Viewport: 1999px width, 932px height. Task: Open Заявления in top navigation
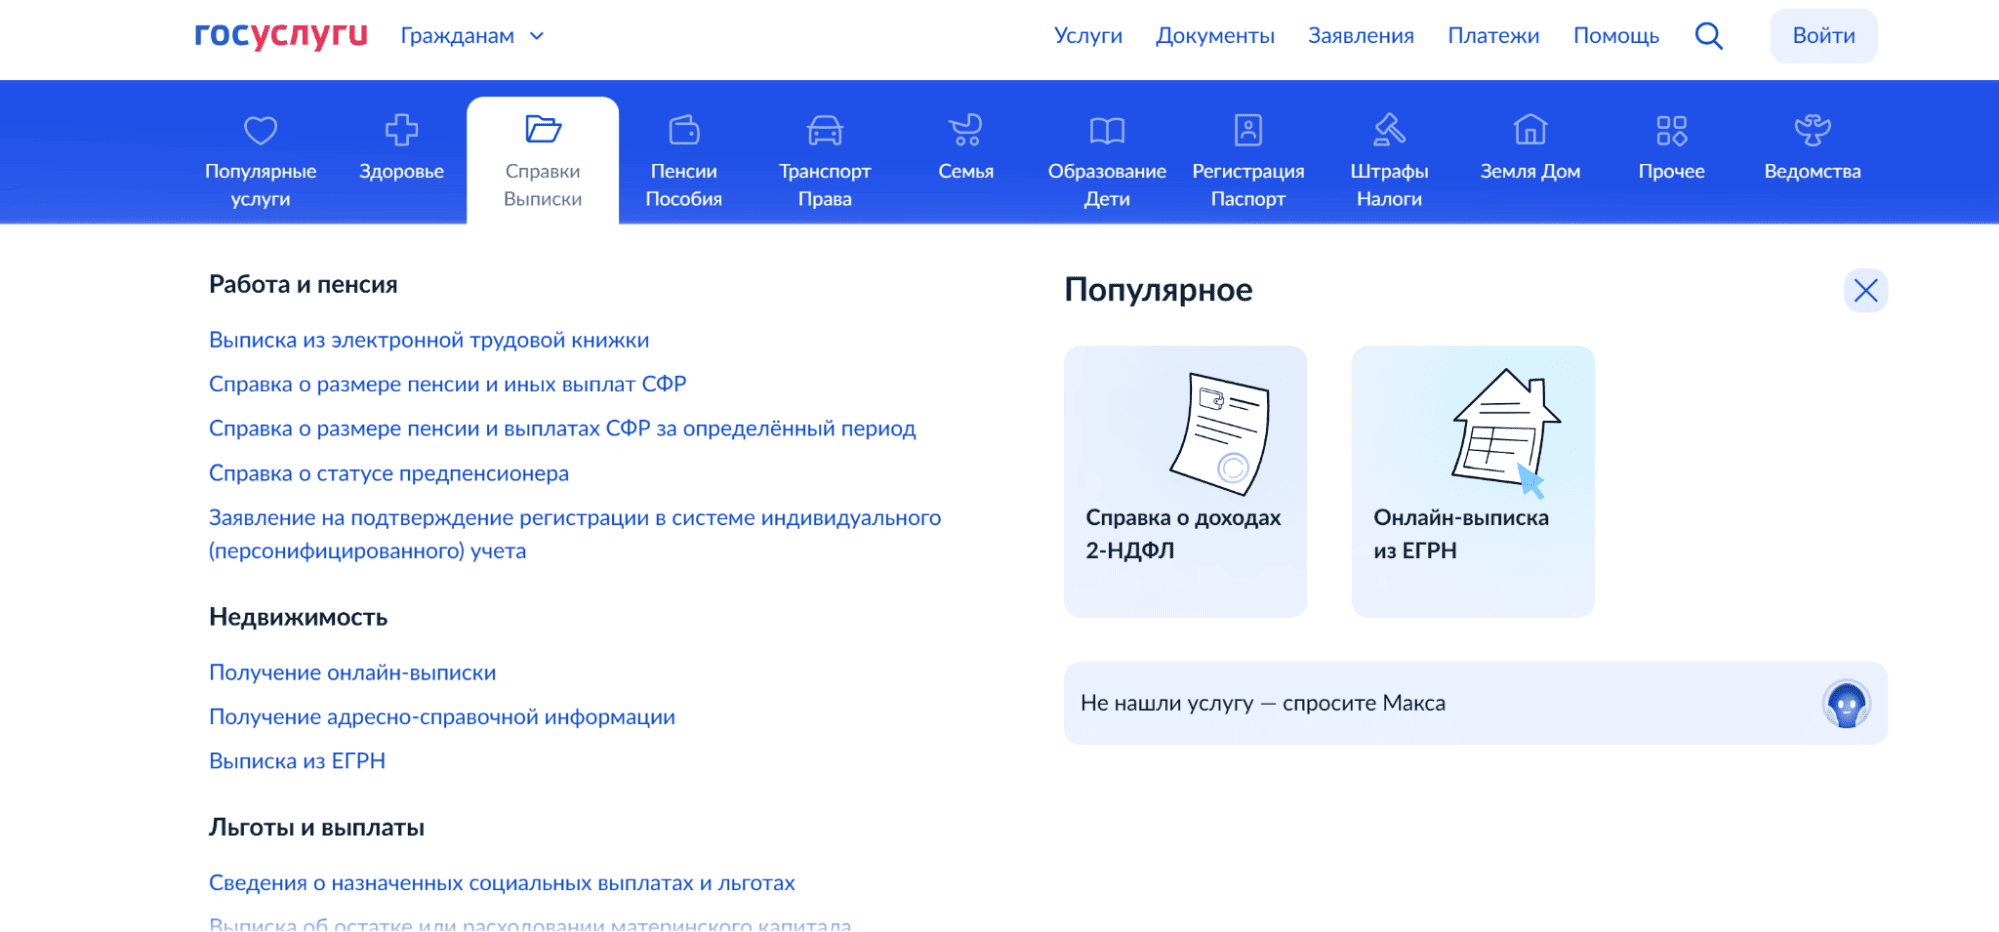click(x=1361, y=36)
